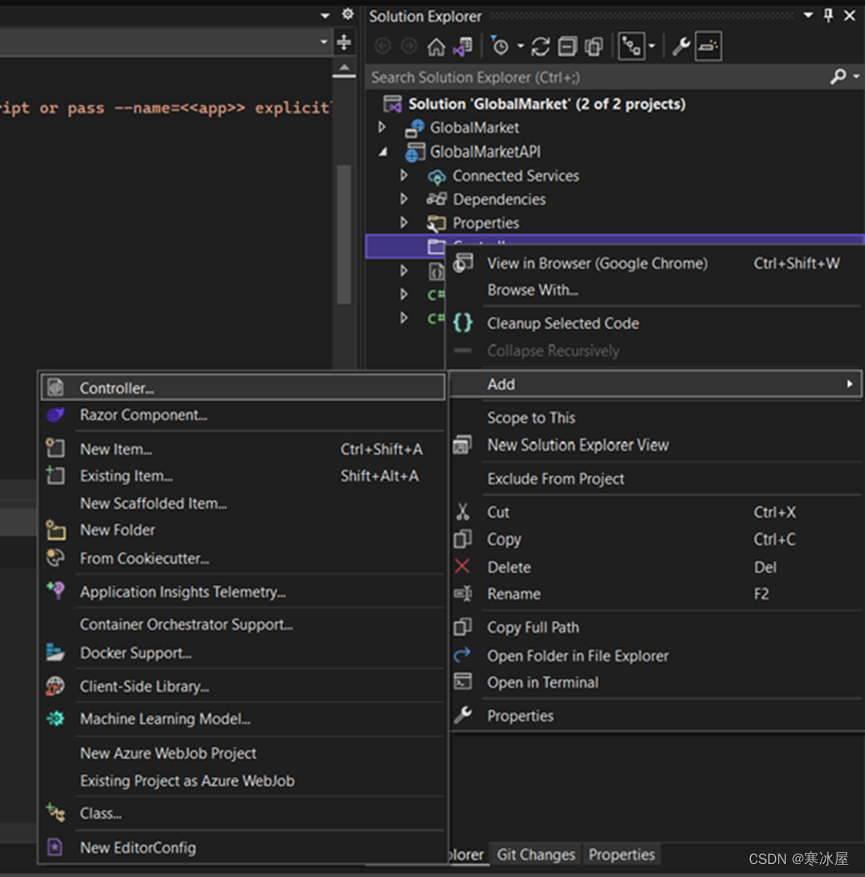865x877 pixels.
Task: Select Container Orchestrator Support...
Action: point(243,625)
